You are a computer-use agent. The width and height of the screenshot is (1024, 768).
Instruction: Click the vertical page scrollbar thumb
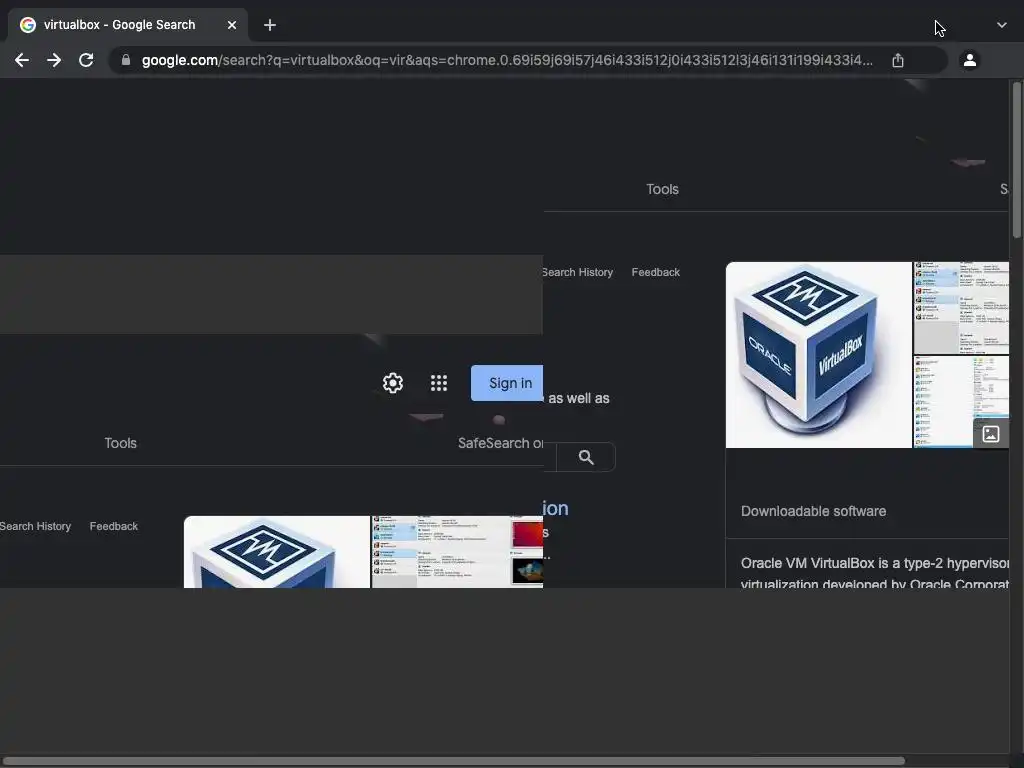1016,160
